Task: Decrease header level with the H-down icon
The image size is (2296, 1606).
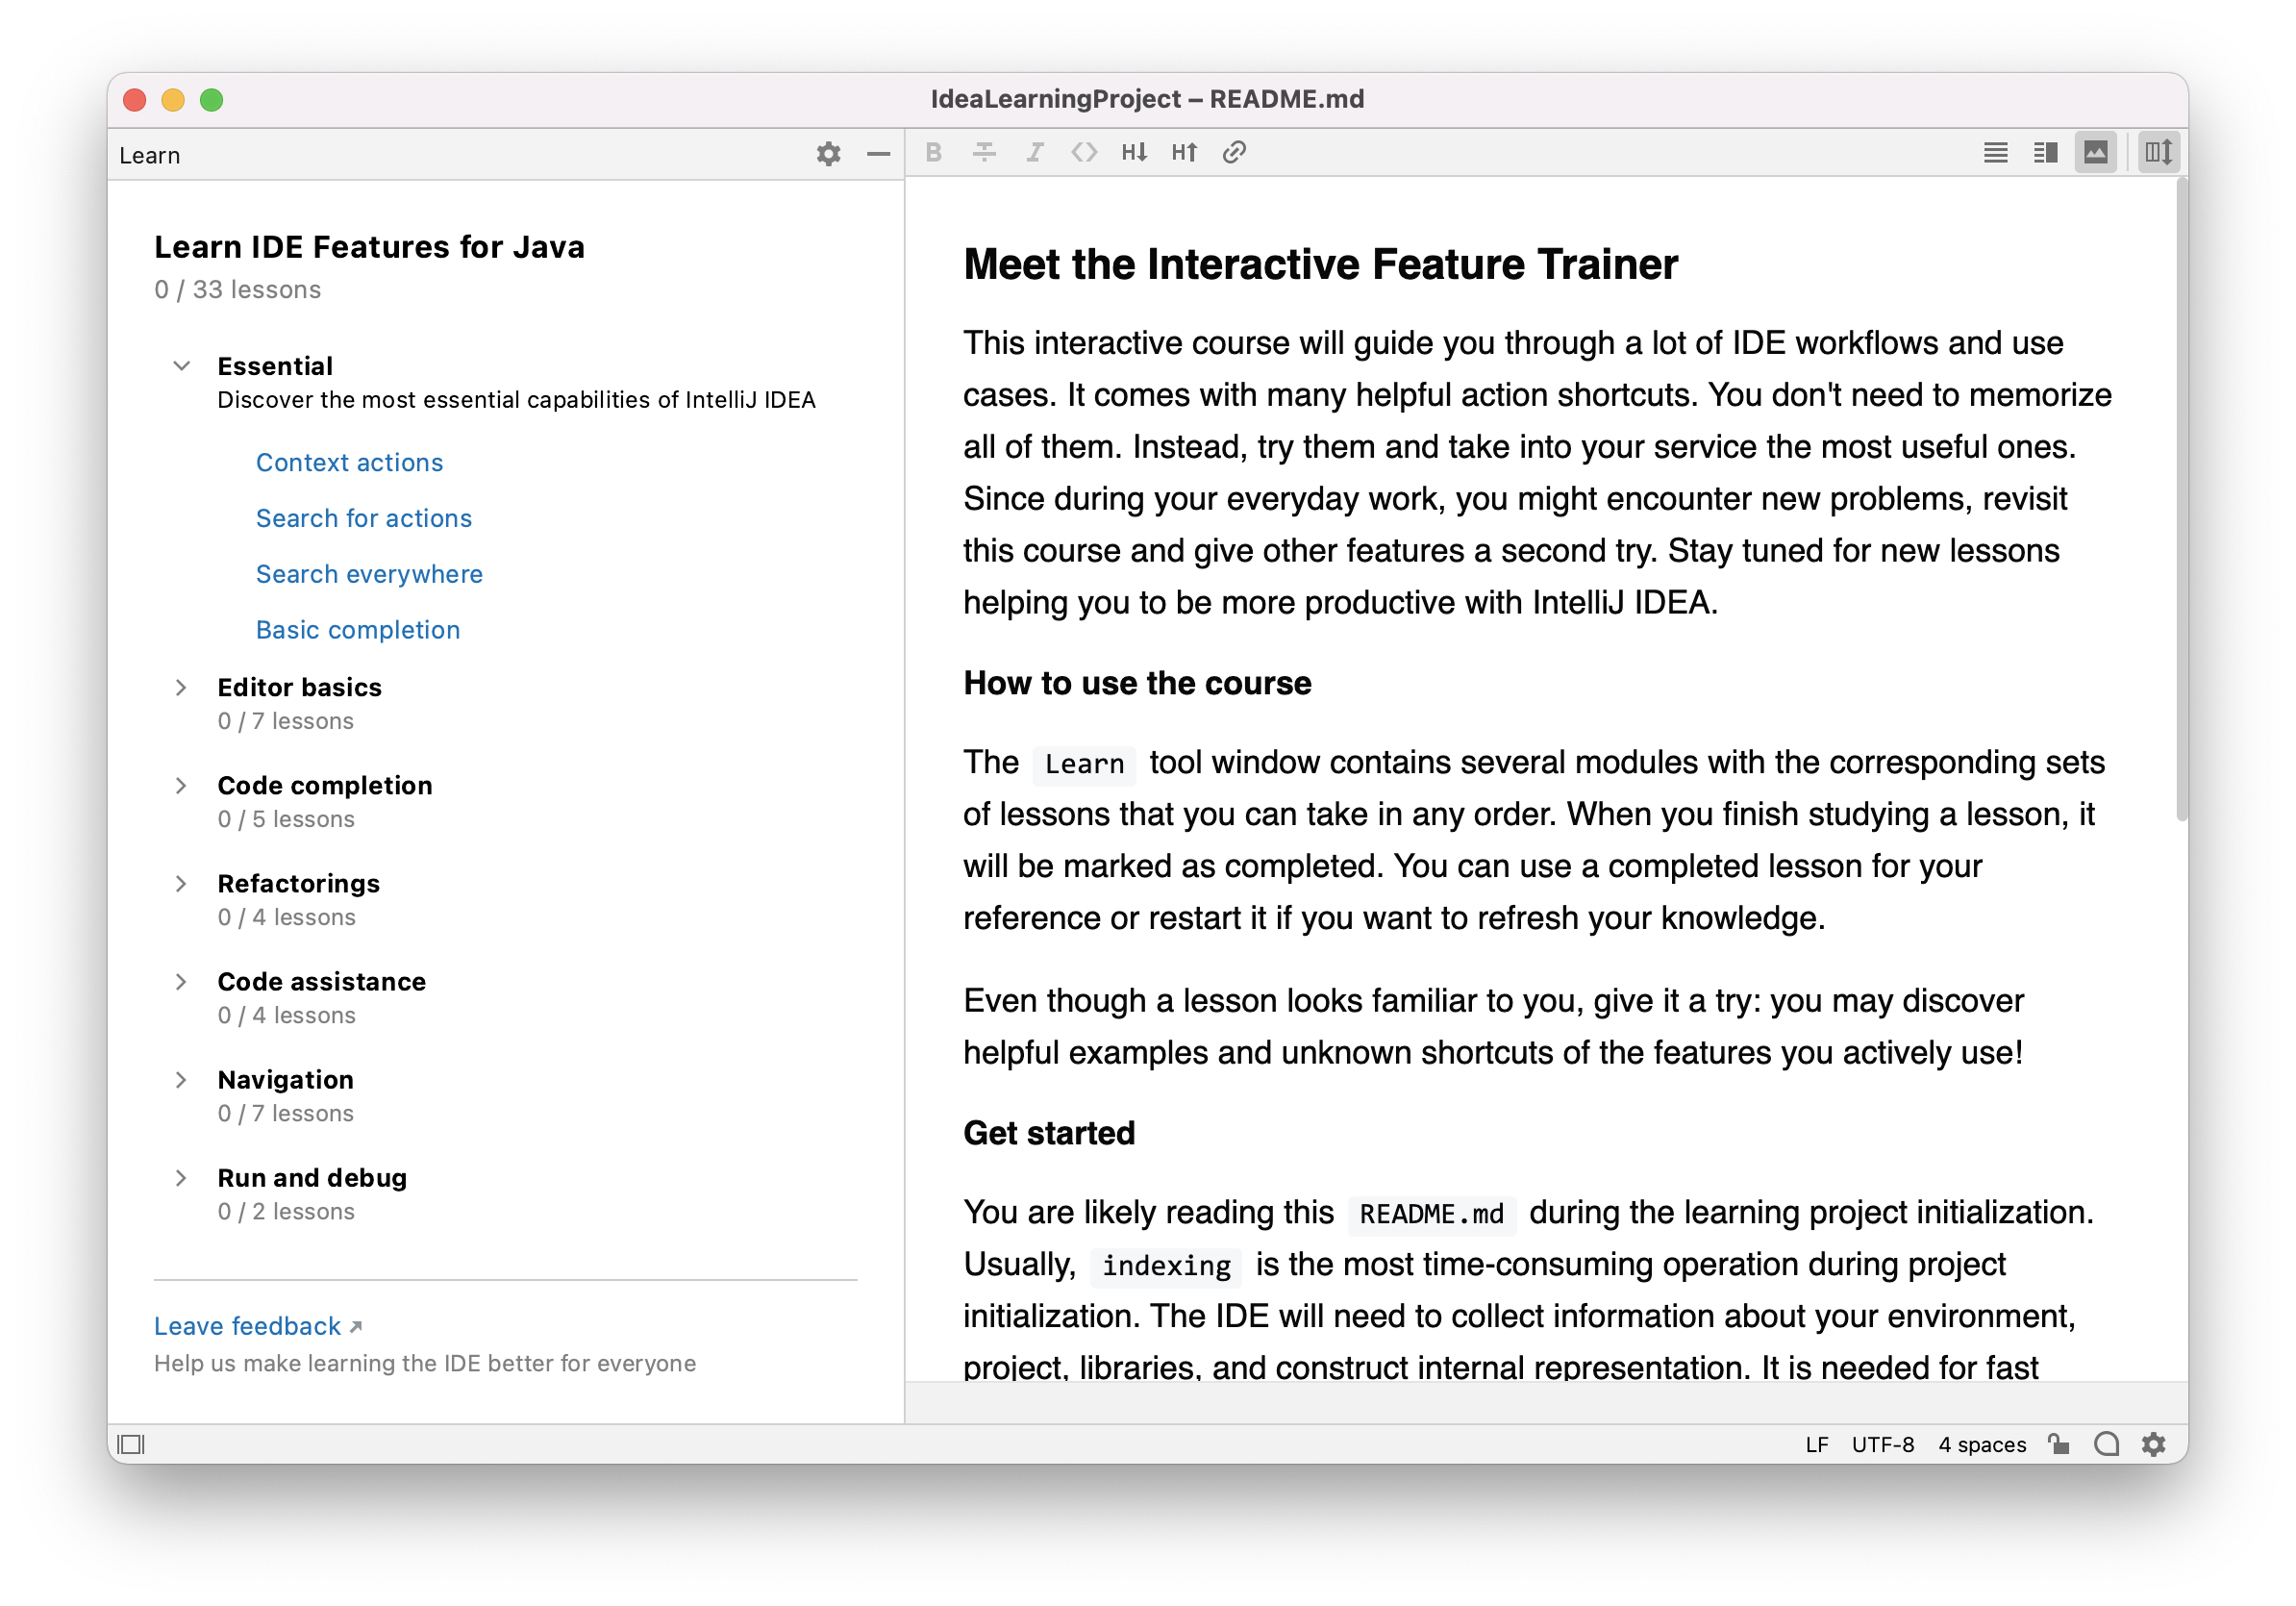Action: [x=1134, y=153]
